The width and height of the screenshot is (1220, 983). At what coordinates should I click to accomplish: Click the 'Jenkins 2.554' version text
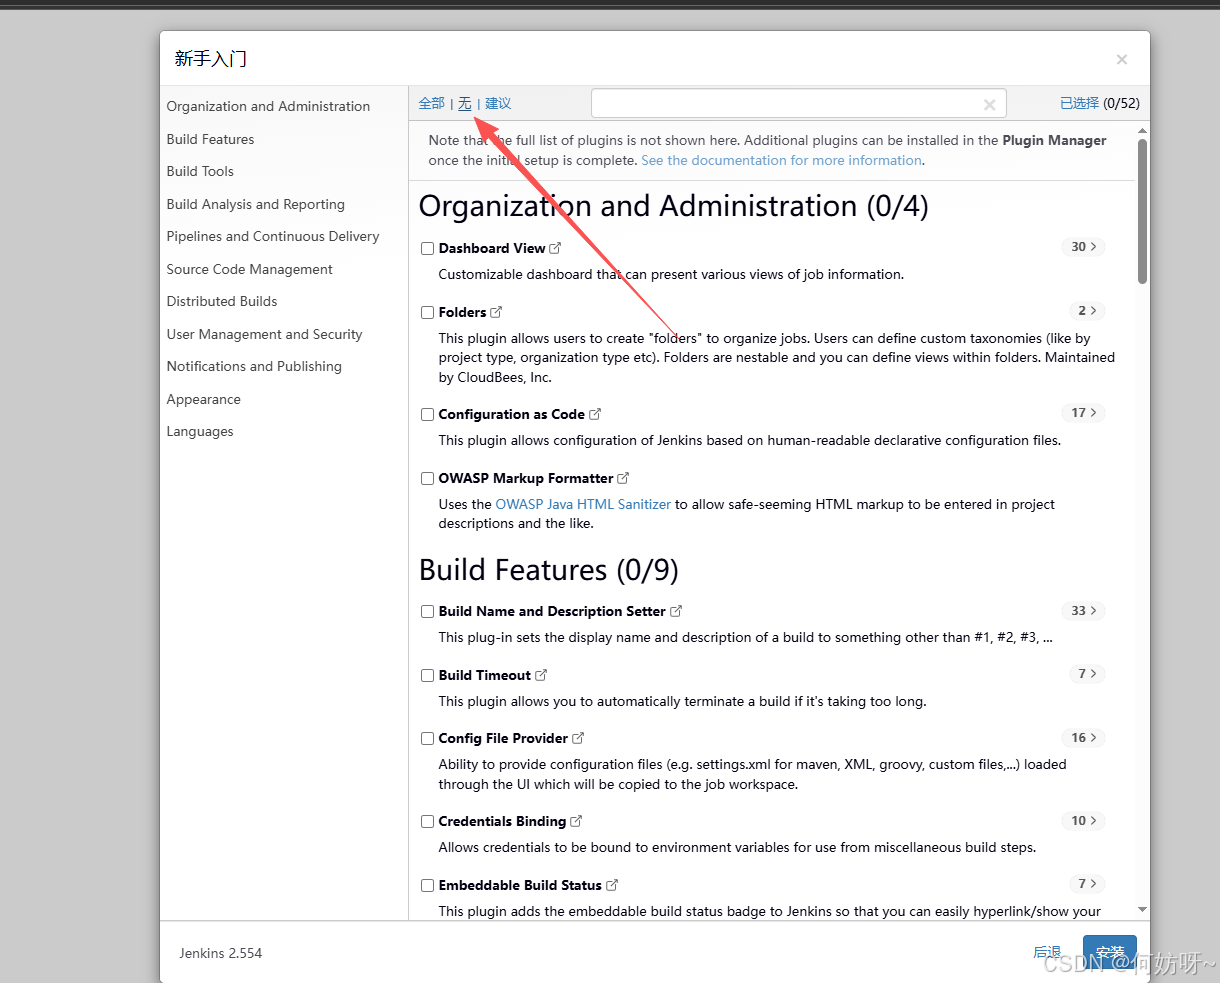click(221, 953)
